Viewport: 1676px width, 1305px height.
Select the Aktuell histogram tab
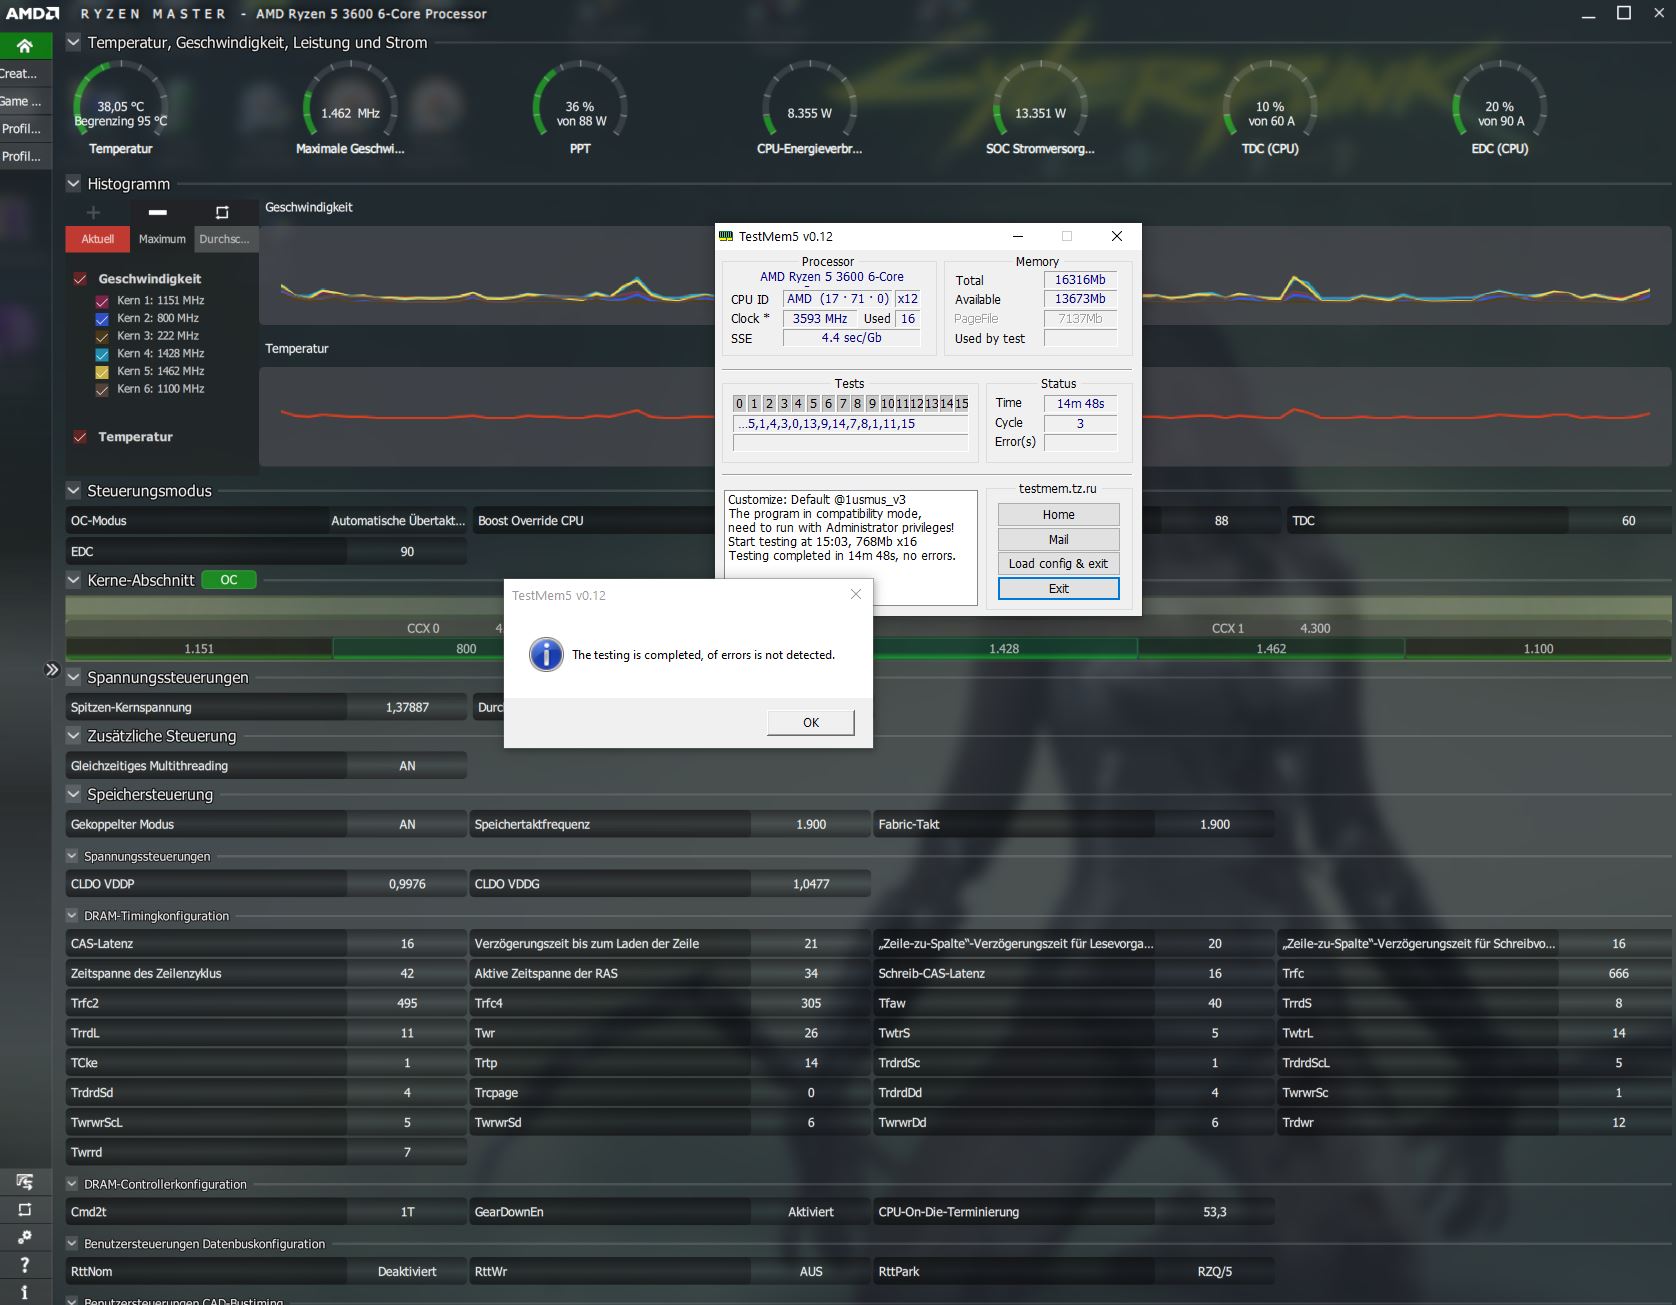pos(98,239)
